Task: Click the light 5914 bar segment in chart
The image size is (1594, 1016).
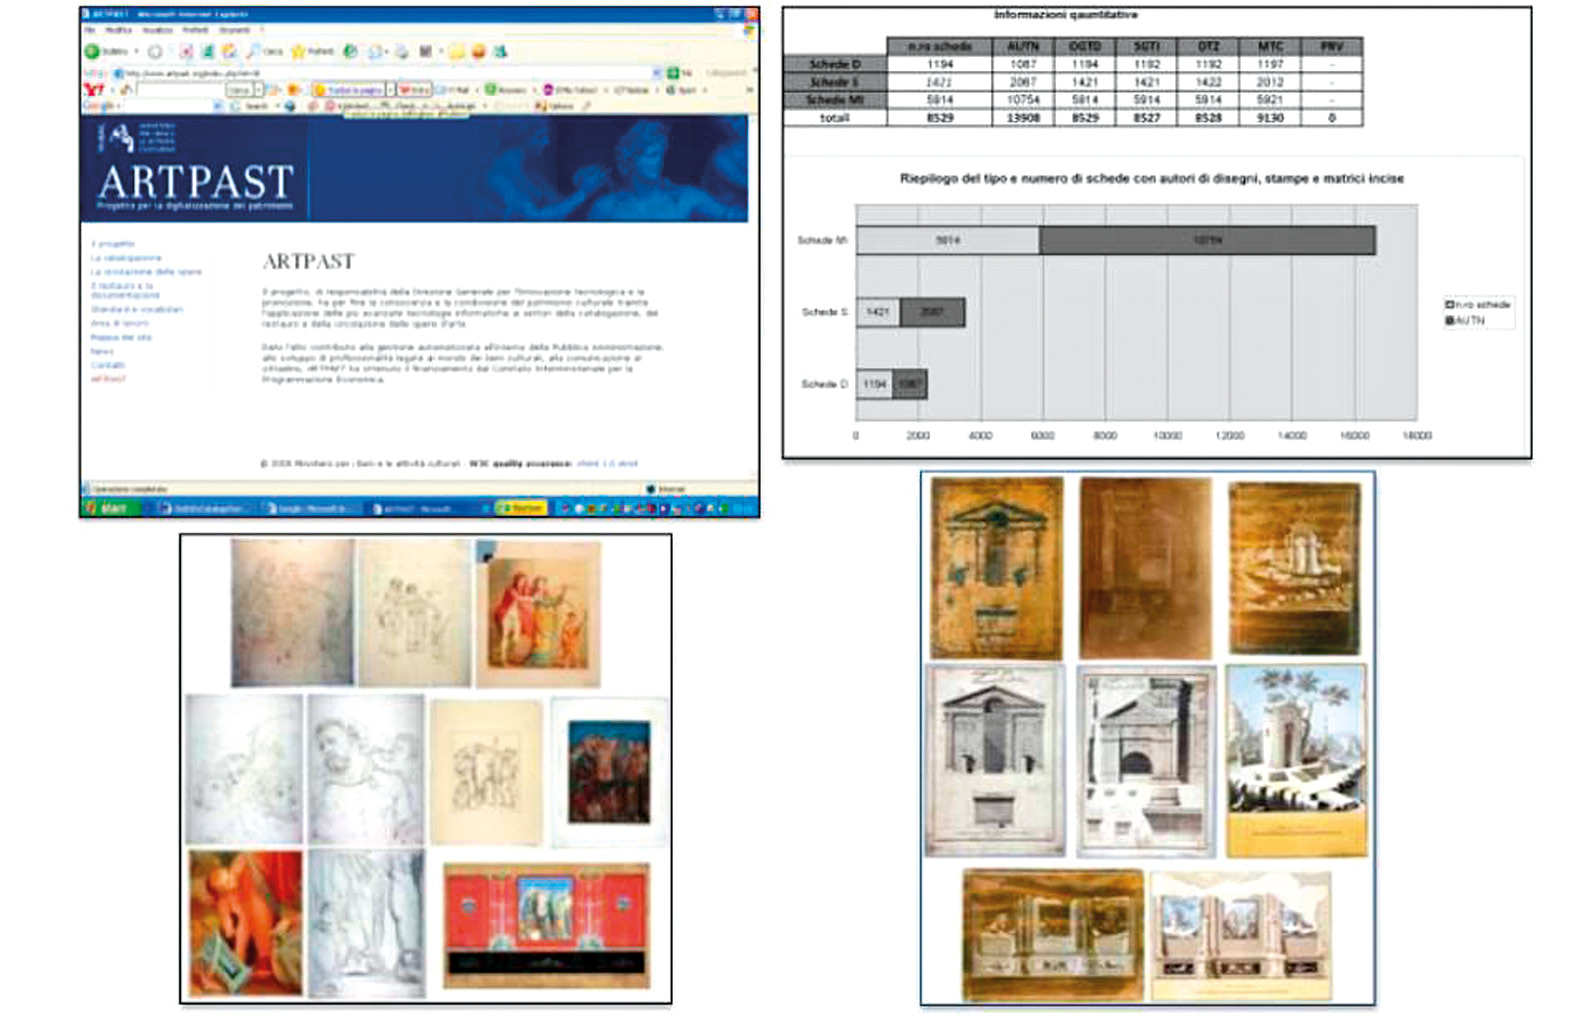Action: (948, 240)
